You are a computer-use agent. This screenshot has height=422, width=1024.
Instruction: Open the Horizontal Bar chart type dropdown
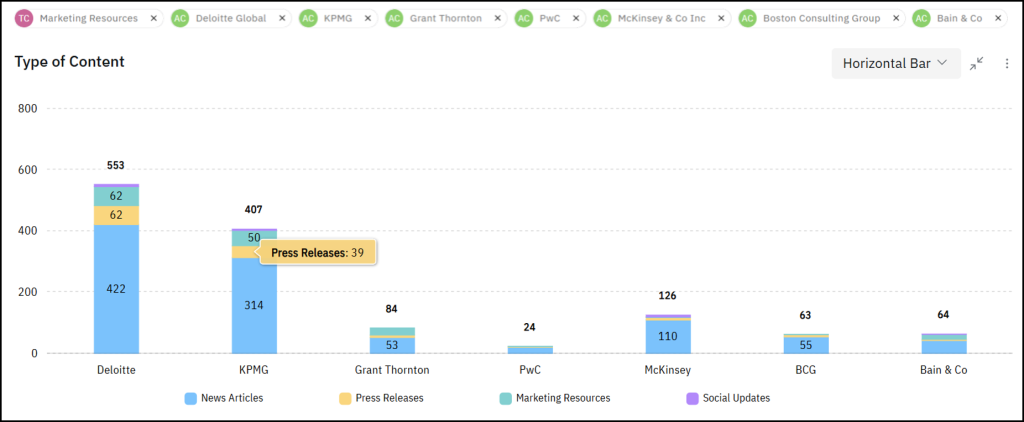click(896, 63)
